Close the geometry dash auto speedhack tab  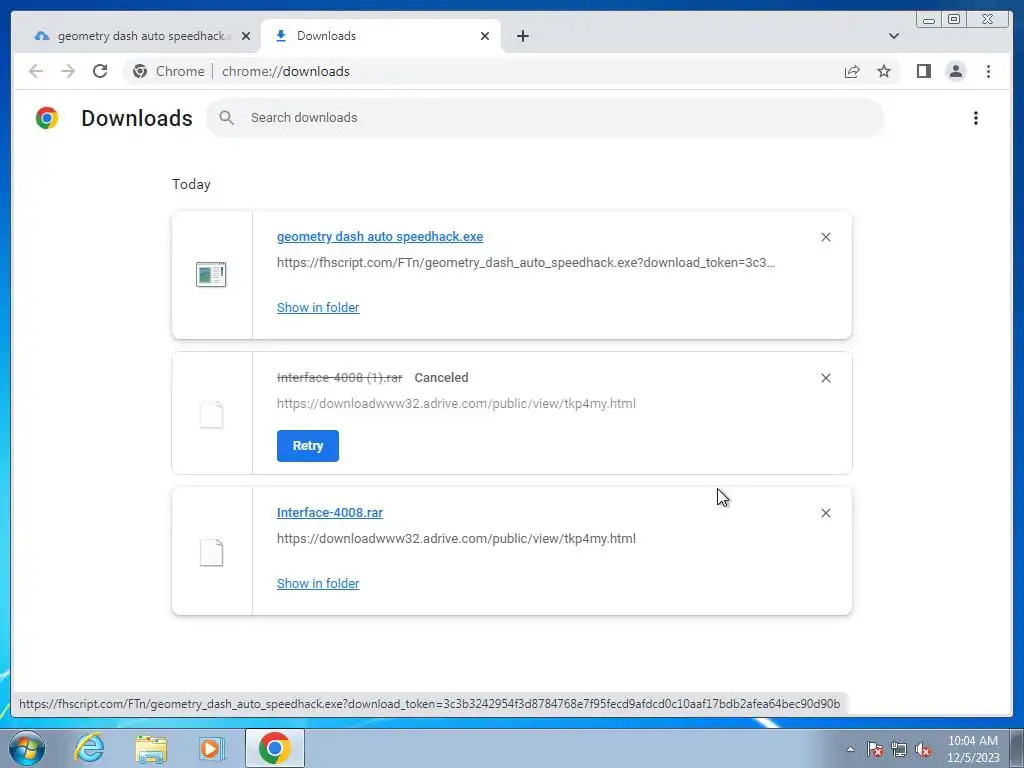(x=246, y=36)
